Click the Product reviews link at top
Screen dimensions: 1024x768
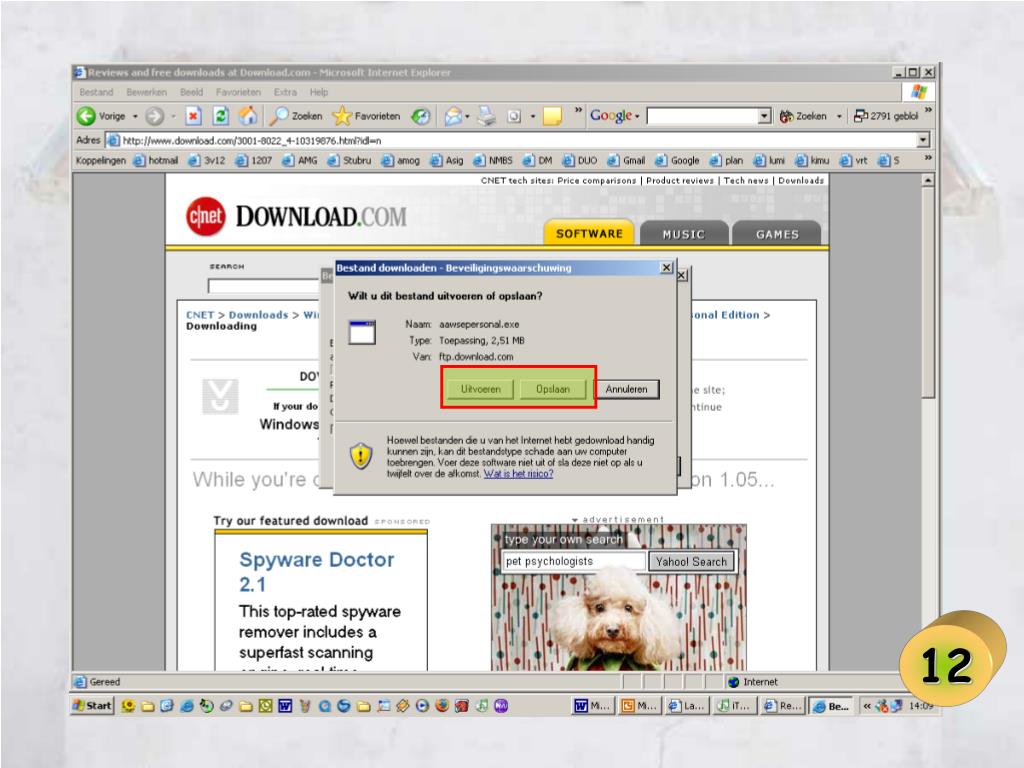(x=680, y=180)
